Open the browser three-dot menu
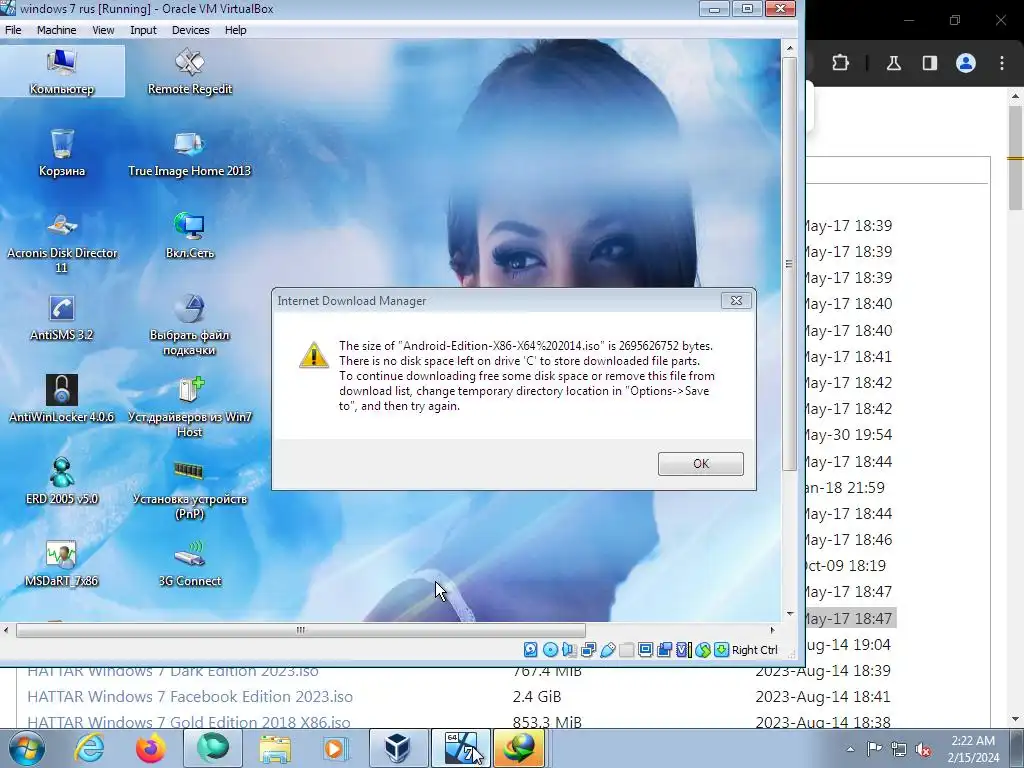This screenshot has width=1024, height=768. click(1002, 63)
